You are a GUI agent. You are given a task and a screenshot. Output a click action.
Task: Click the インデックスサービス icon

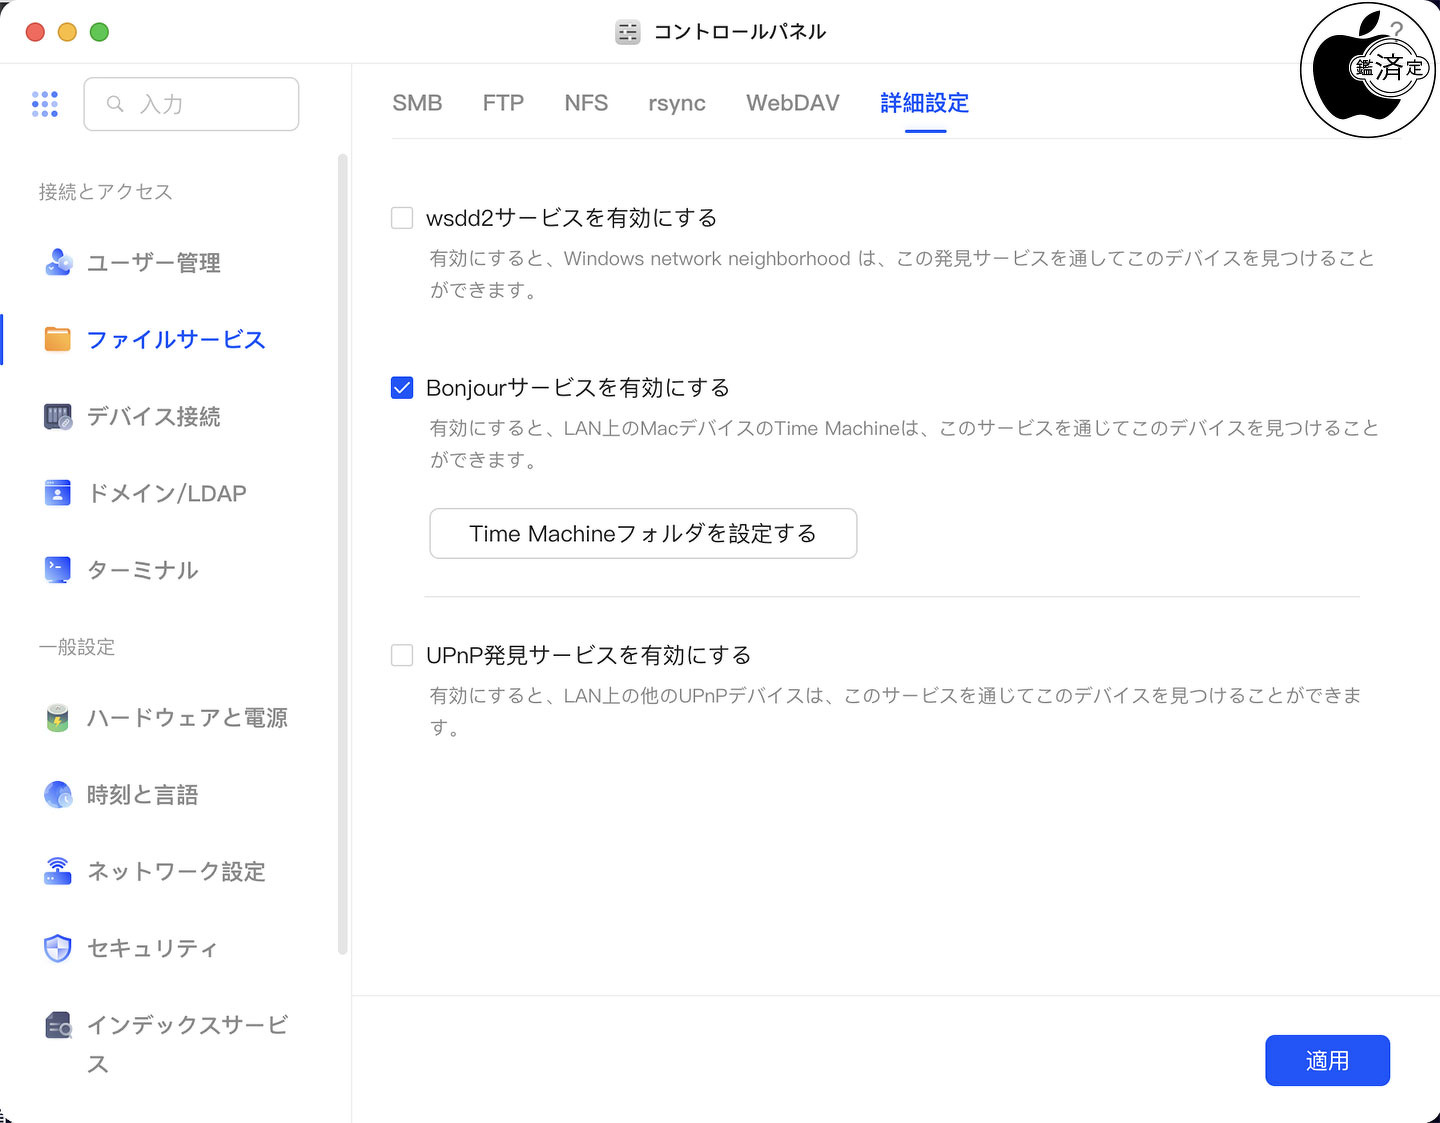pos(58,1025)
